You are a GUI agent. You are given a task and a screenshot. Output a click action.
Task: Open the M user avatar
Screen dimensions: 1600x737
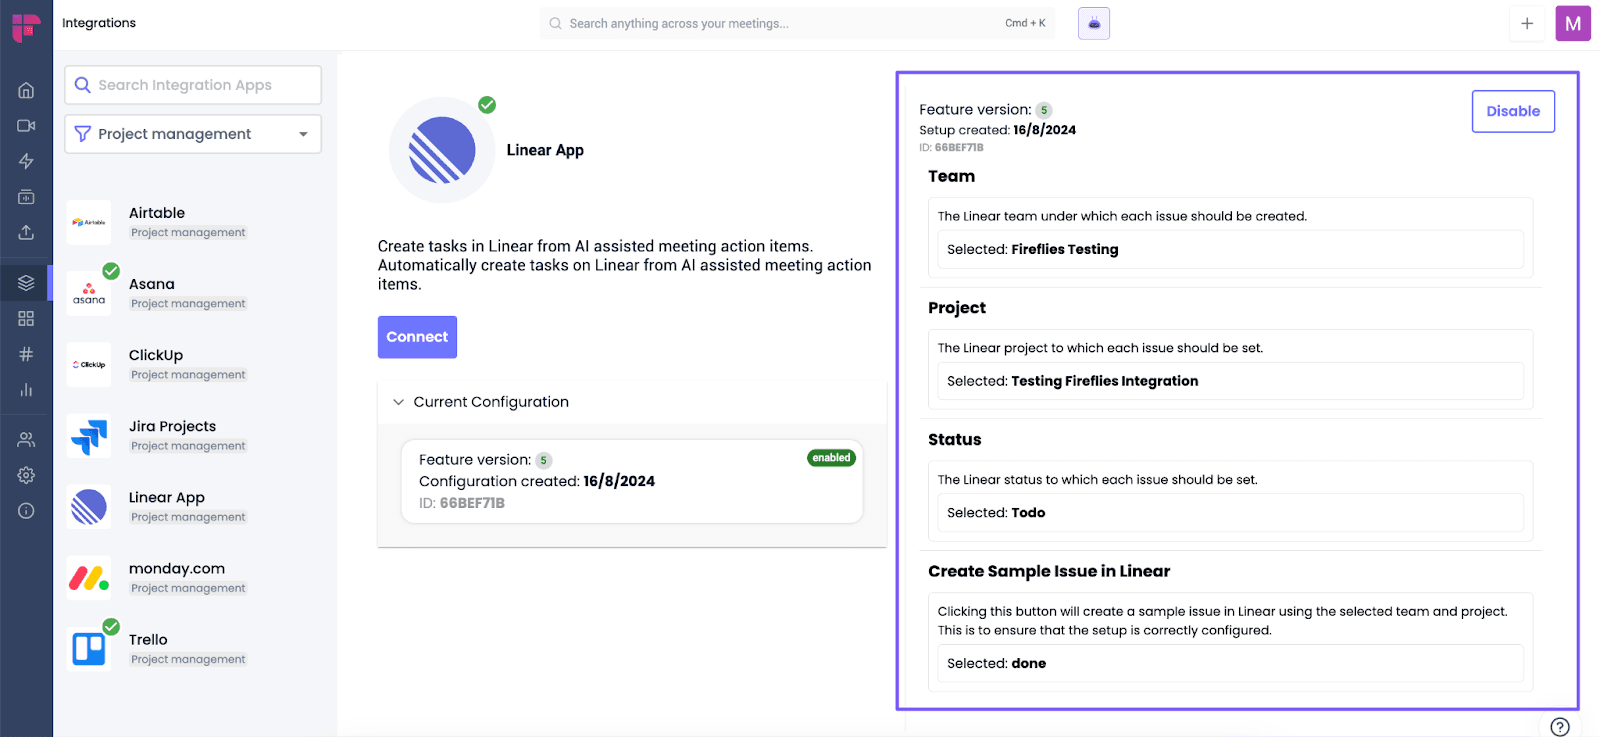point(1573,24)
